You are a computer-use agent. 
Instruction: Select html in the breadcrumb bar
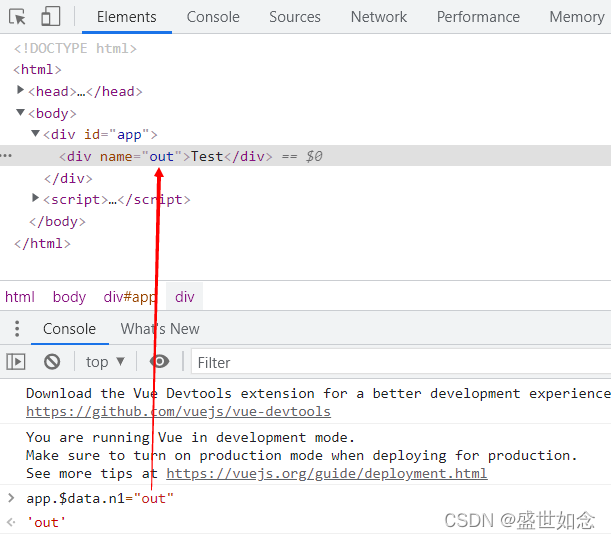pyautogui.click(x=20, y=297)
